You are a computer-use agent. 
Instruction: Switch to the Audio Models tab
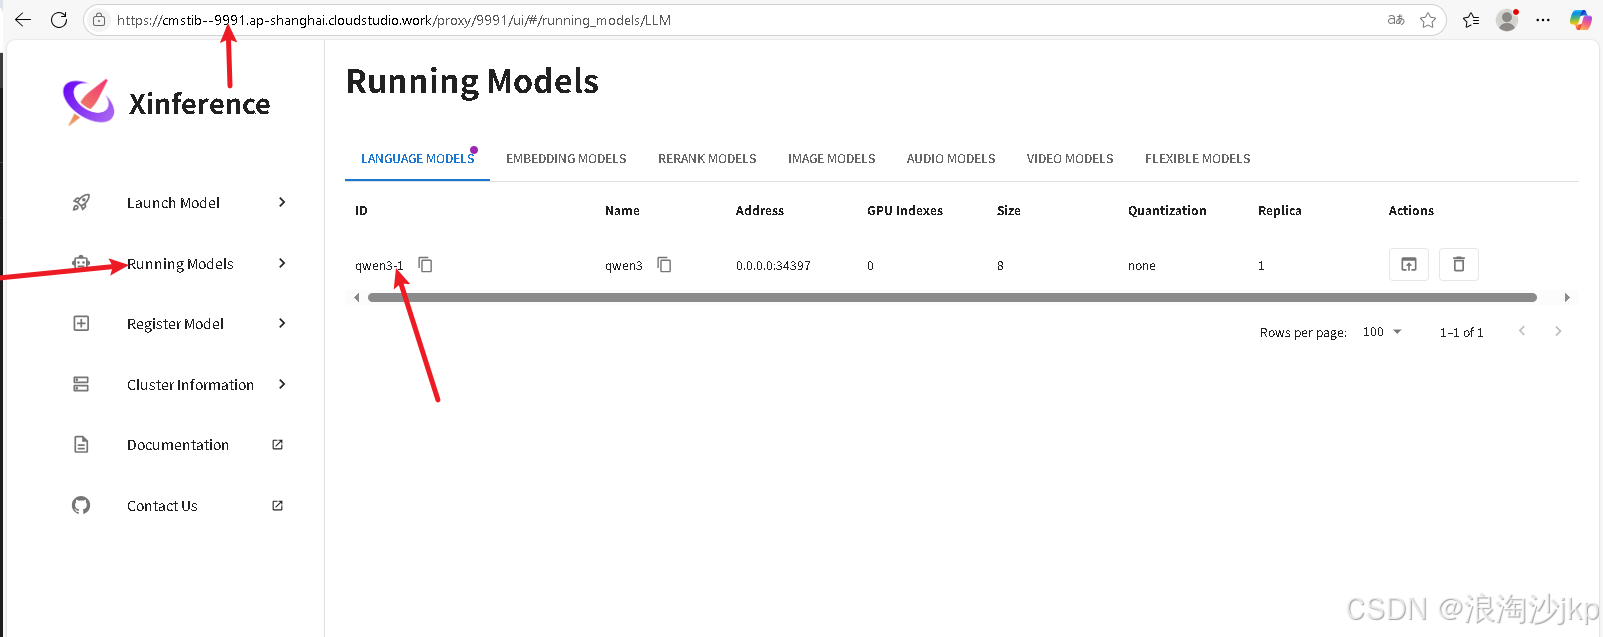pos(951,159)
